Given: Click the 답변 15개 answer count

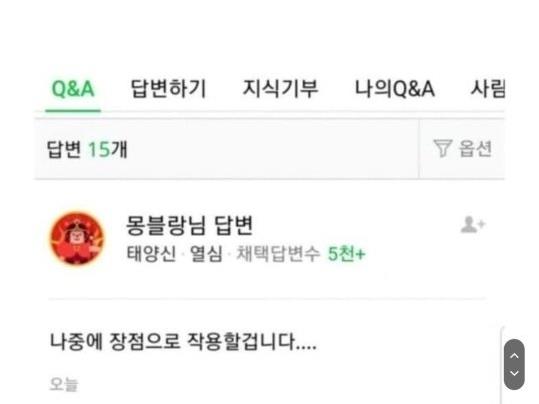Looking at the screenshot, I should 87,149.
